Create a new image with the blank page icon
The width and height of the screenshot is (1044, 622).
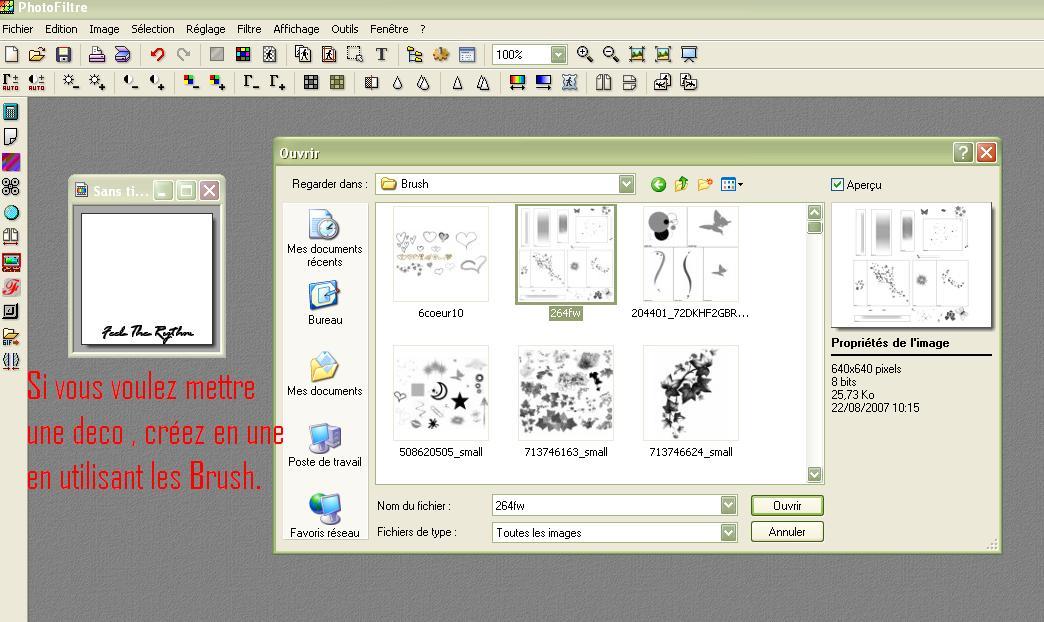(x=11, y=55)
